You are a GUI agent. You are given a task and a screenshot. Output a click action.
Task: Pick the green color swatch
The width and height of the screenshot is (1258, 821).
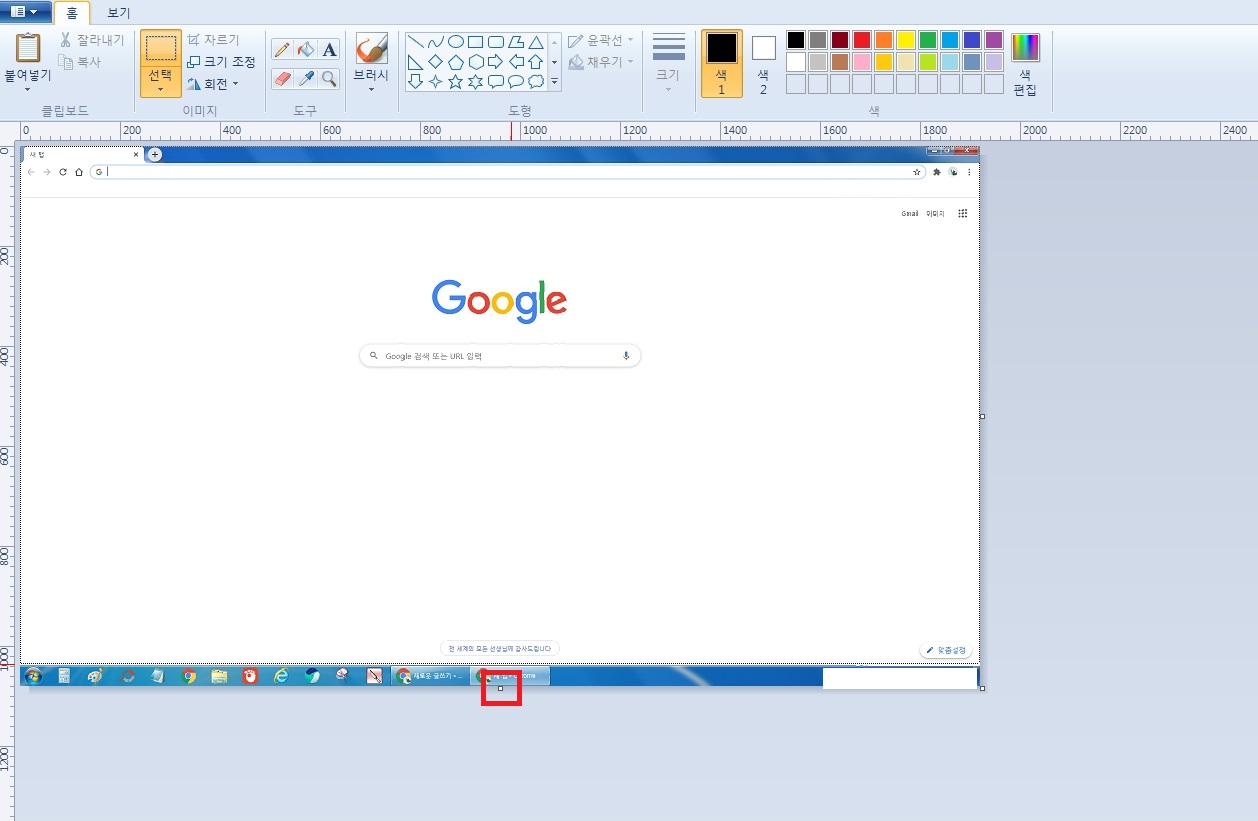(x=927, y=40)
